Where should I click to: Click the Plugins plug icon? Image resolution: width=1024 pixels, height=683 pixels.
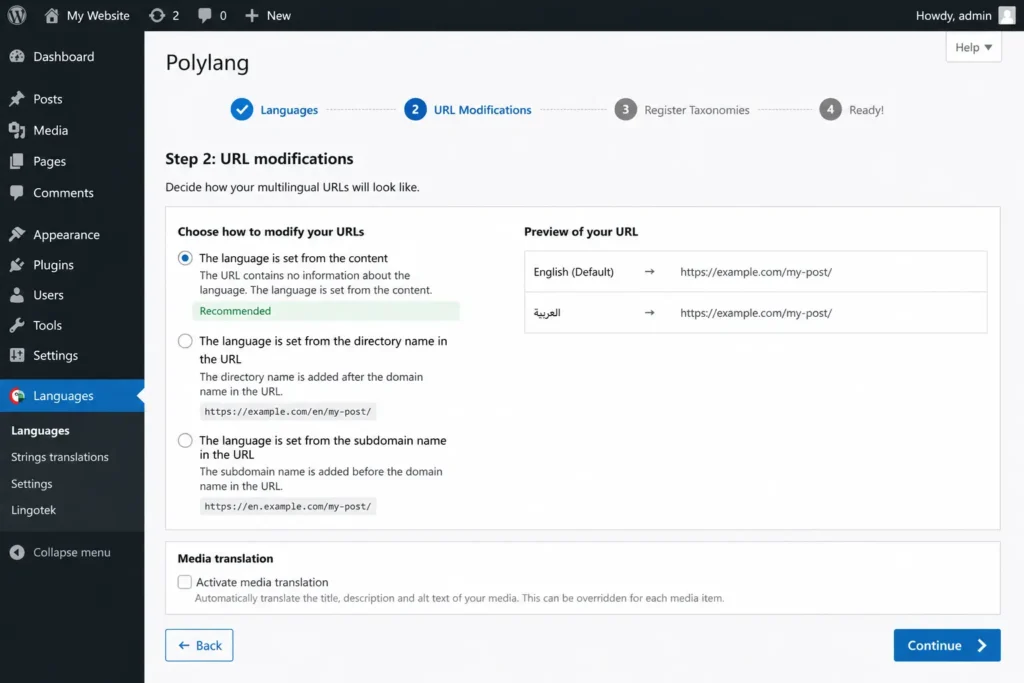pyautogui.click(x=17, y=264)
